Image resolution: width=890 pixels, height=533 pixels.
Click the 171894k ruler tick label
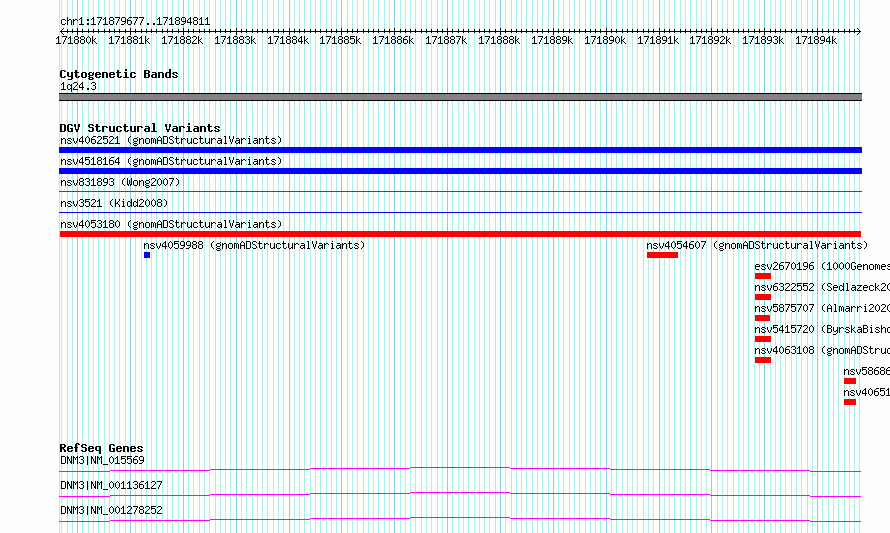pyautogui.click(x=816, y=41)
